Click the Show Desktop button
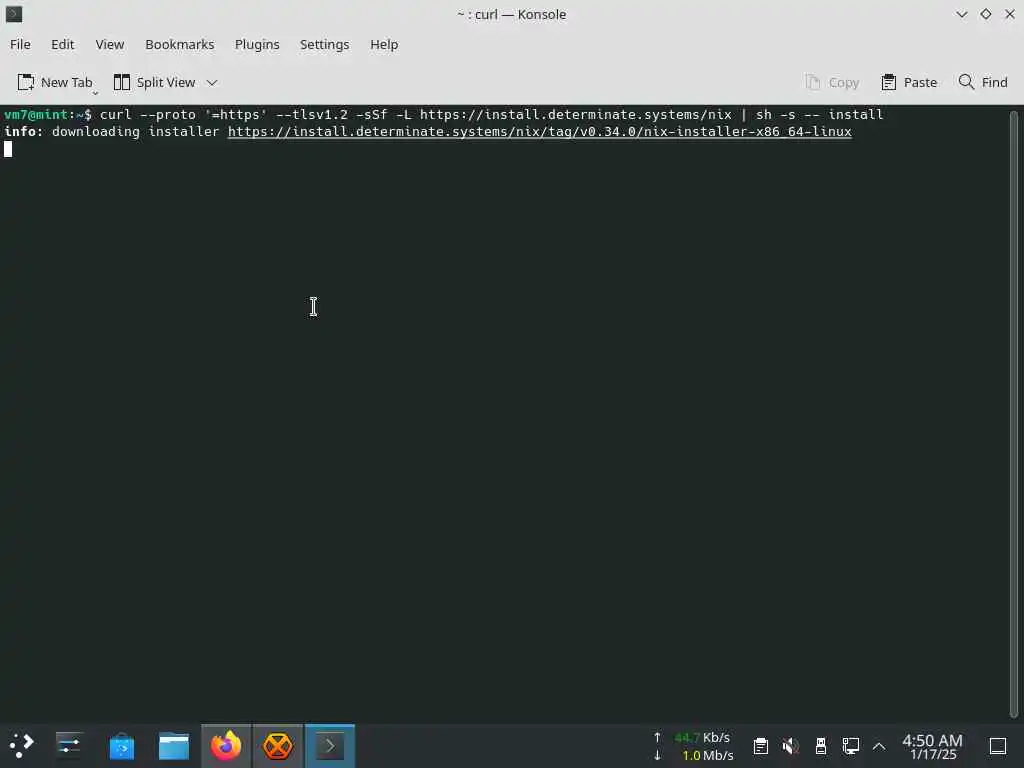 [x=998, y=746]
